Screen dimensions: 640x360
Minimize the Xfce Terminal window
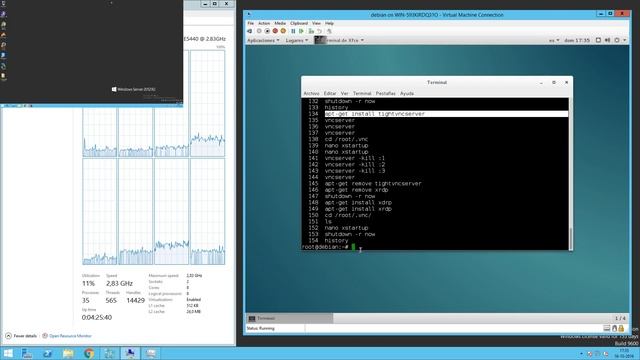pos(541,82)
